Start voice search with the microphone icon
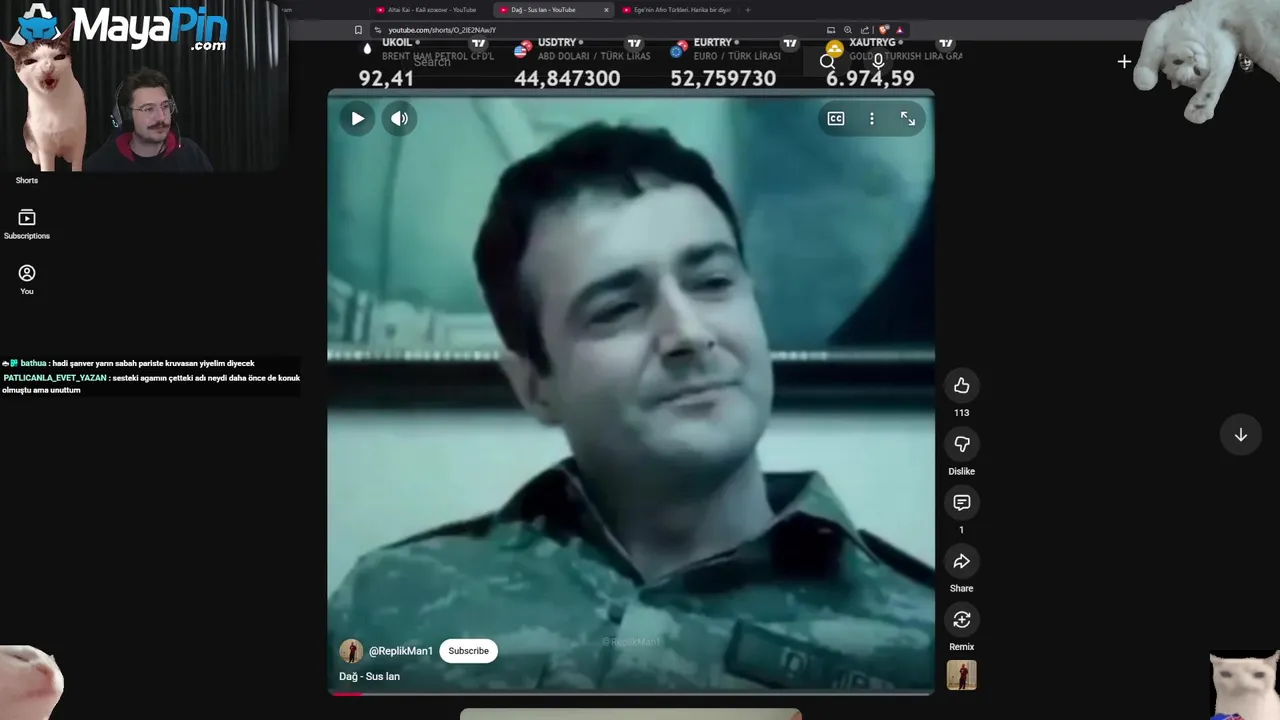 (878, 62)
